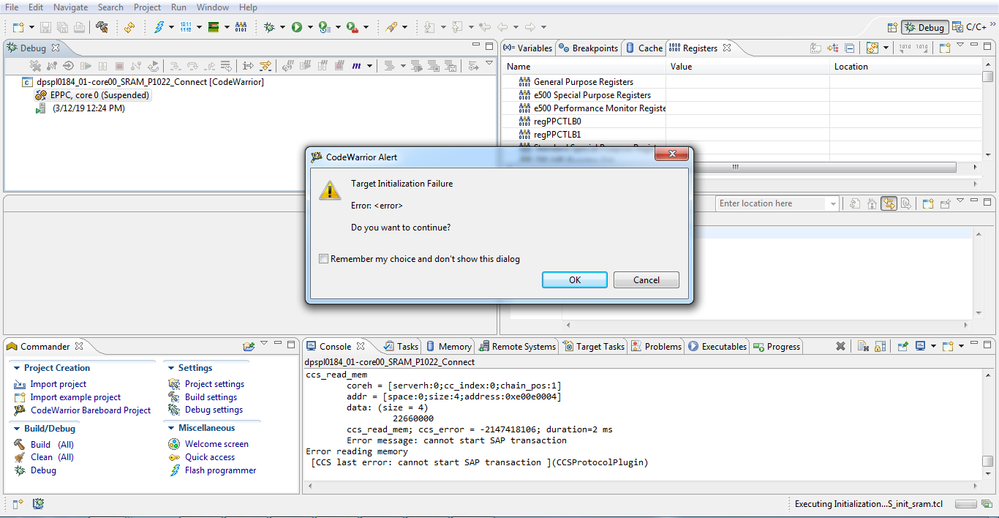Image resolution: width=999 pixels, height=518 pixels.
Task: Open the Navigate menu
Action: coord(70,7)
